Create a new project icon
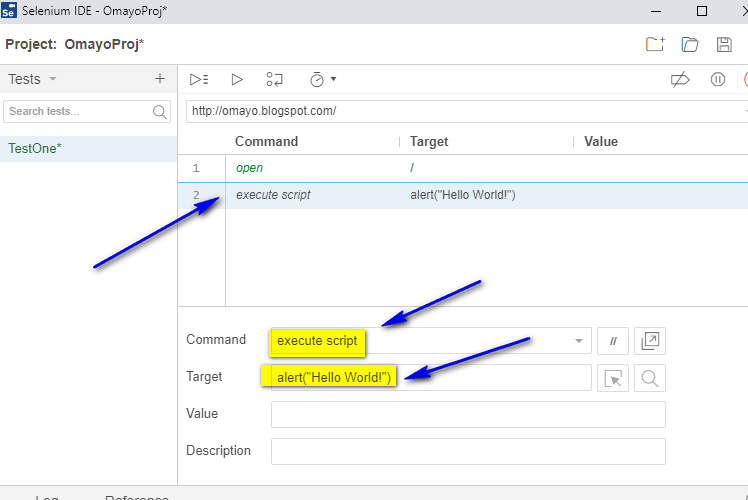This screenshot has width=748, height=500. (x=655, y=44)
